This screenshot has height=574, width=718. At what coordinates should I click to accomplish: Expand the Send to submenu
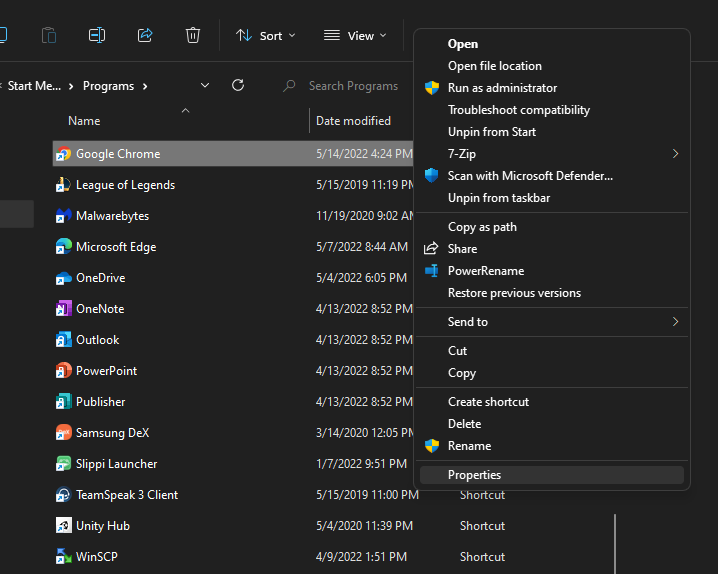551,322
